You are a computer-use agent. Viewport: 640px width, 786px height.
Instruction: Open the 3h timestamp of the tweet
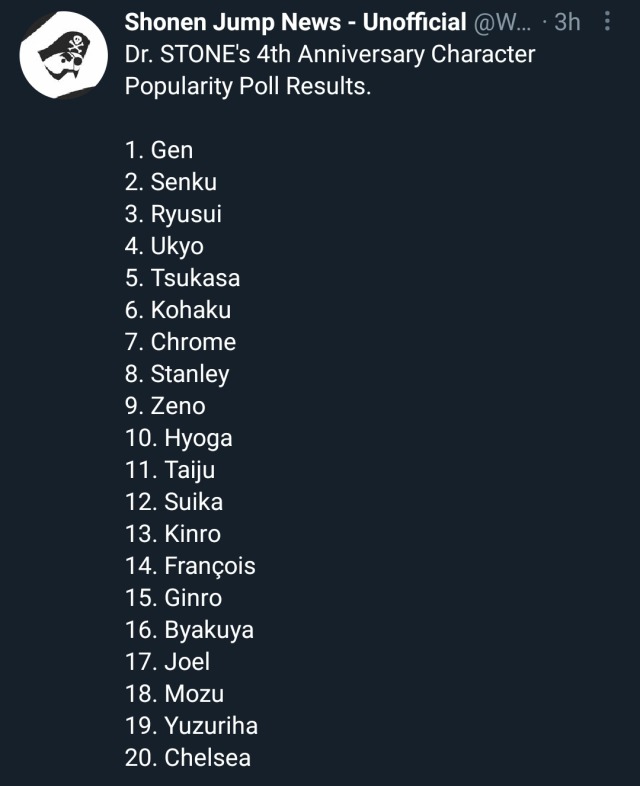coord(567,23)
